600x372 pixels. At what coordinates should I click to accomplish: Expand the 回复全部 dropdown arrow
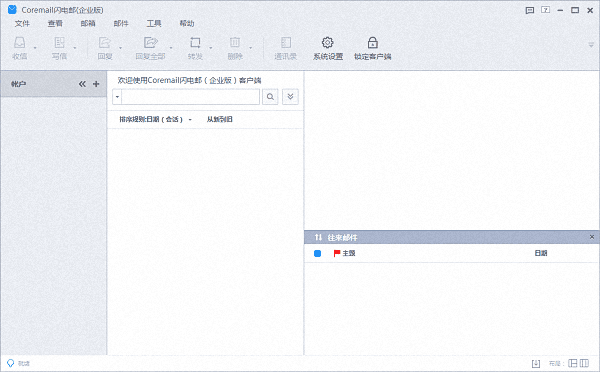(x=171, y=48)
